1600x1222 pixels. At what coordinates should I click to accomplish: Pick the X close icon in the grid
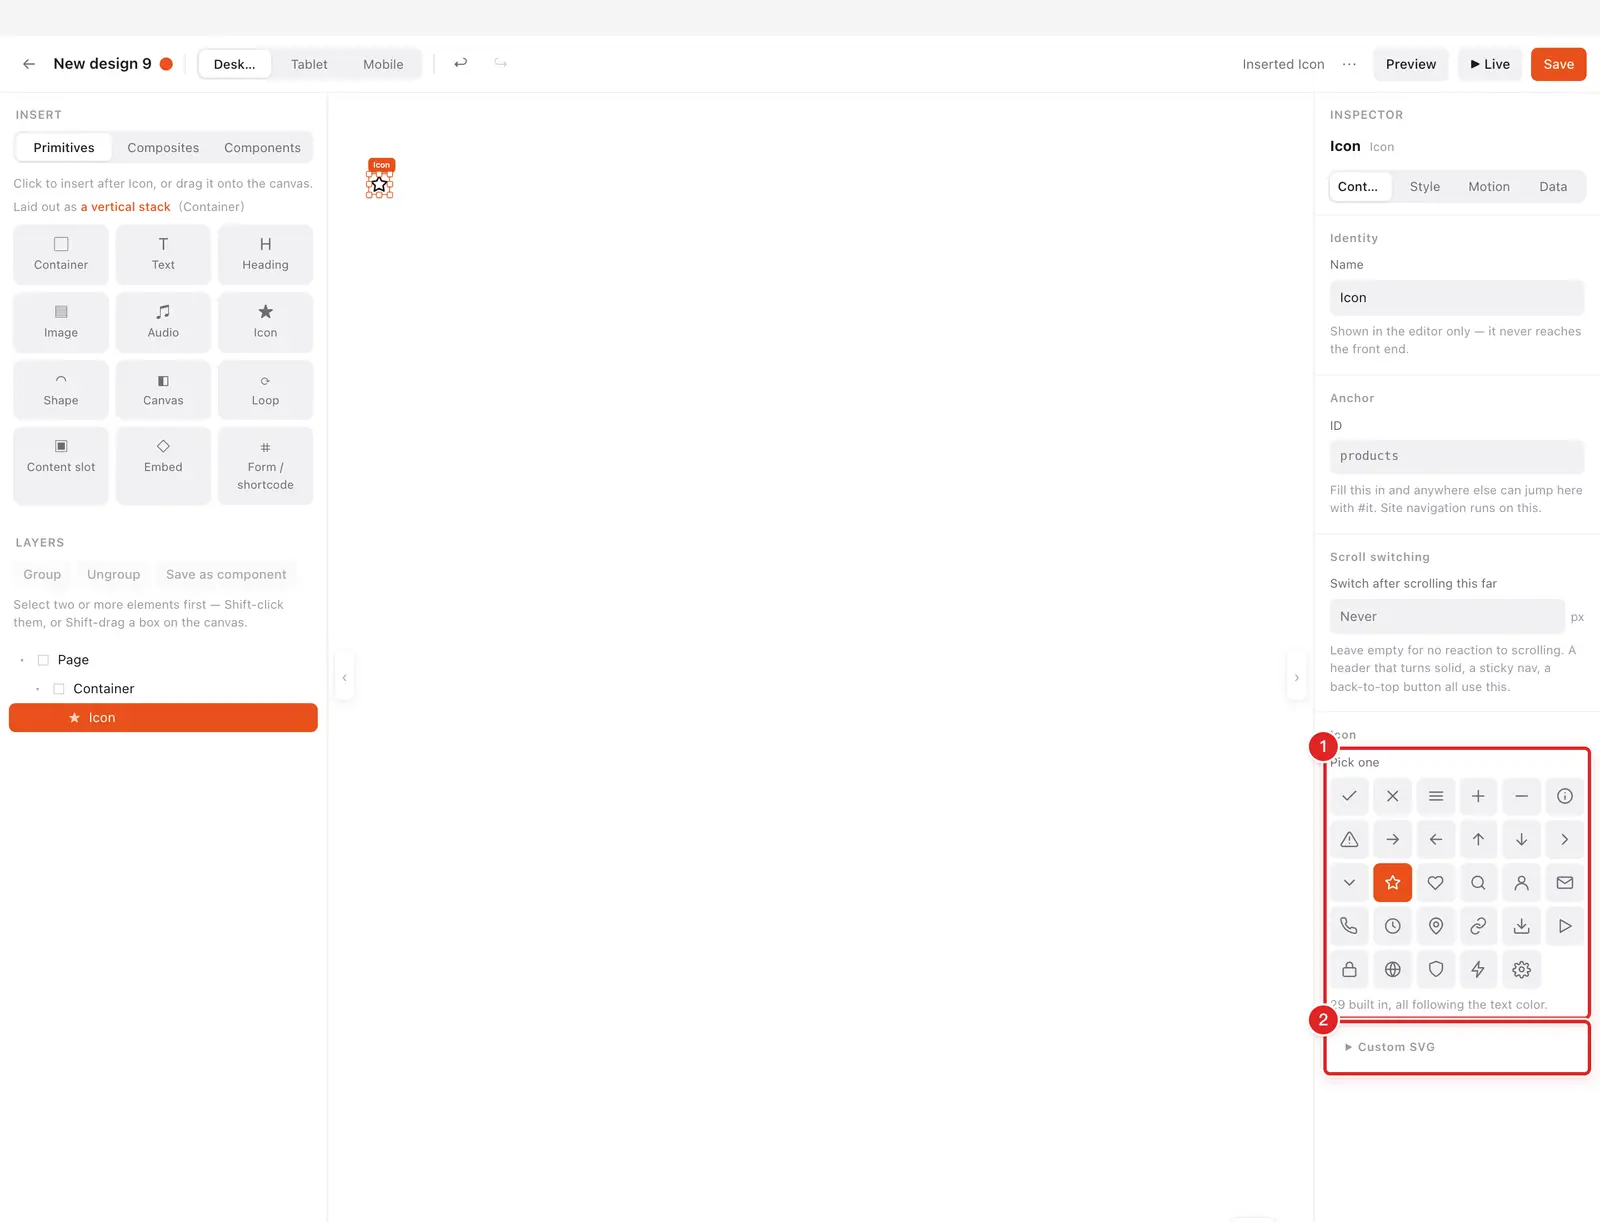tap(1392, 796)
